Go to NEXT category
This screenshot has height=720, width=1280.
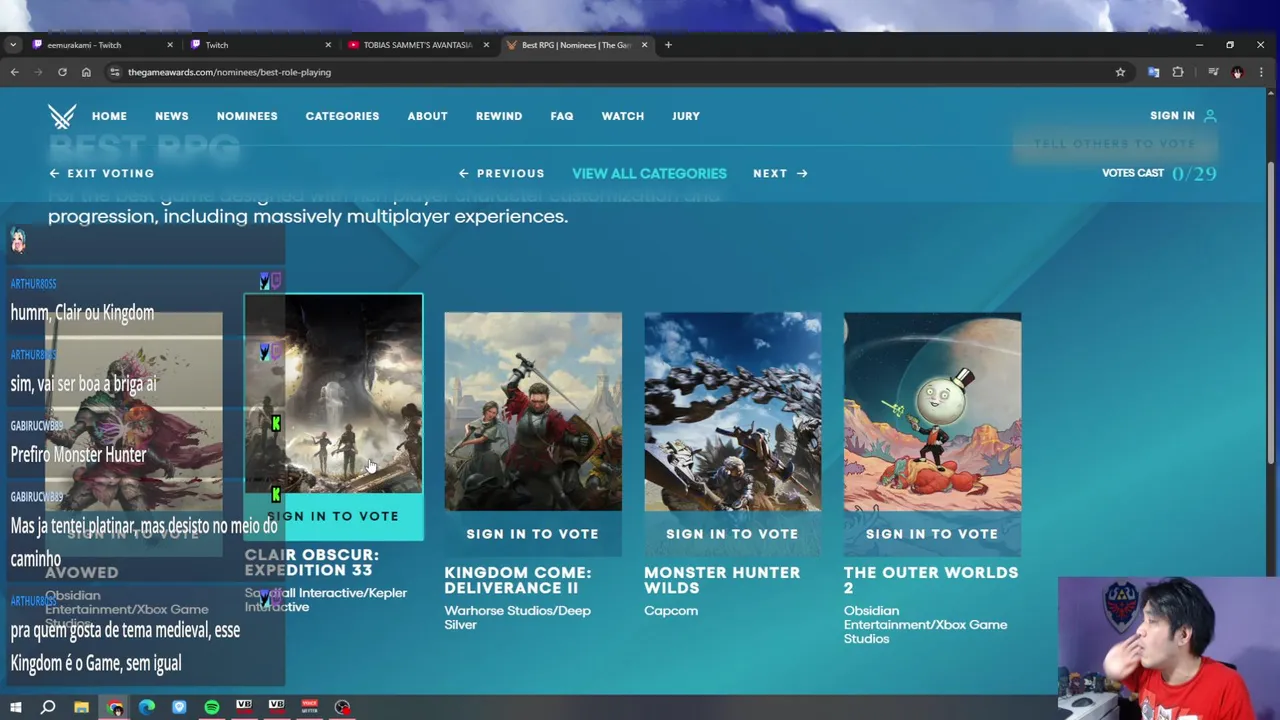[x=780, y=173]
